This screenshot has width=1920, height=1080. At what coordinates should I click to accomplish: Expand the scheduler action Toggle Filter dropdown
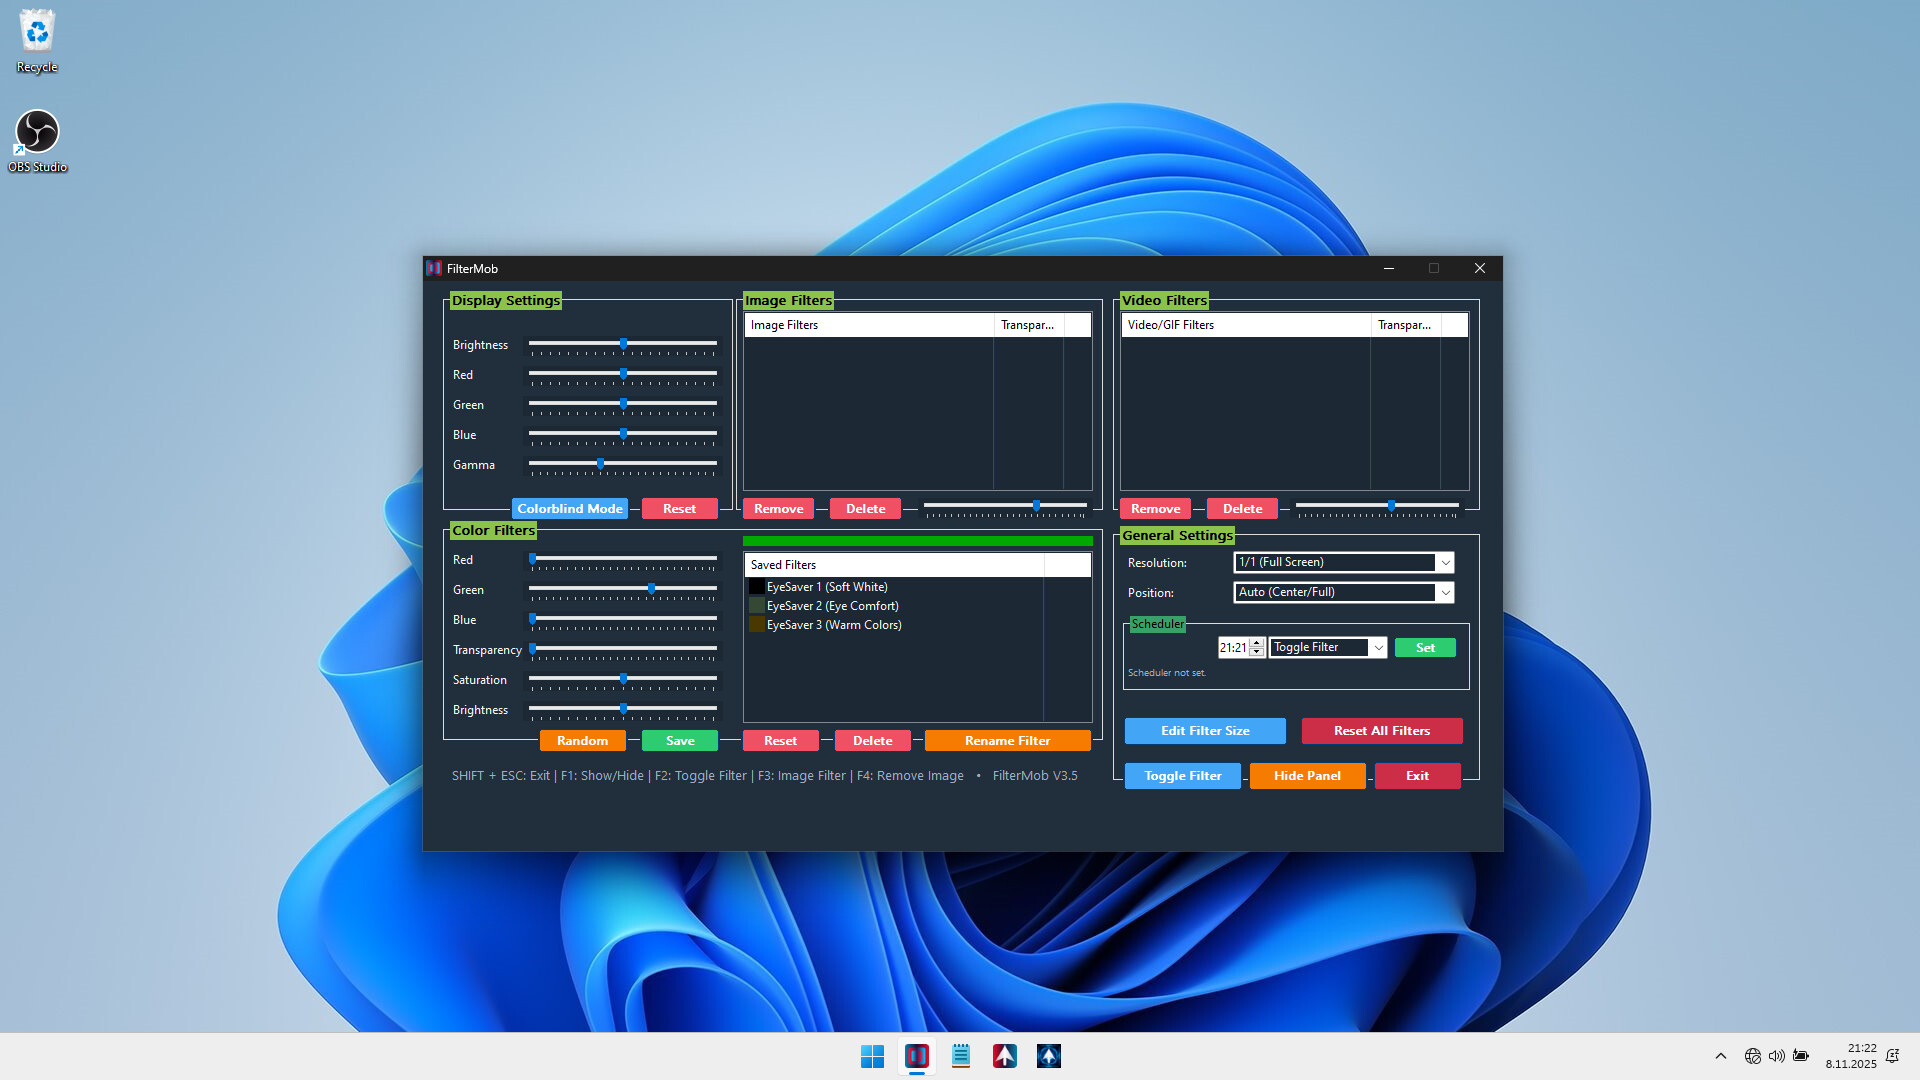coord(1377,648)
